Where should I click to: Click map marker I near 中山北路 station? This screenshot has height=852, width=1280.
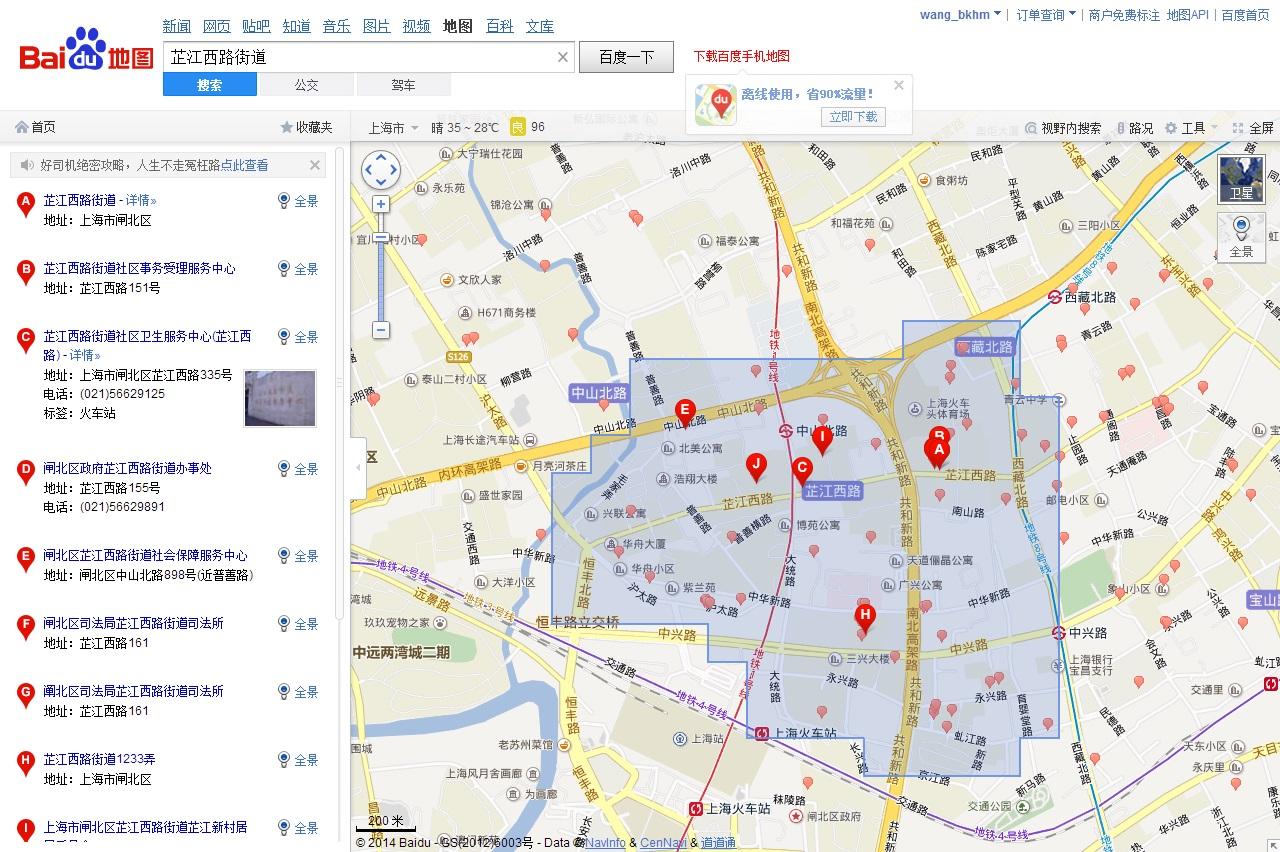(823, 440)
